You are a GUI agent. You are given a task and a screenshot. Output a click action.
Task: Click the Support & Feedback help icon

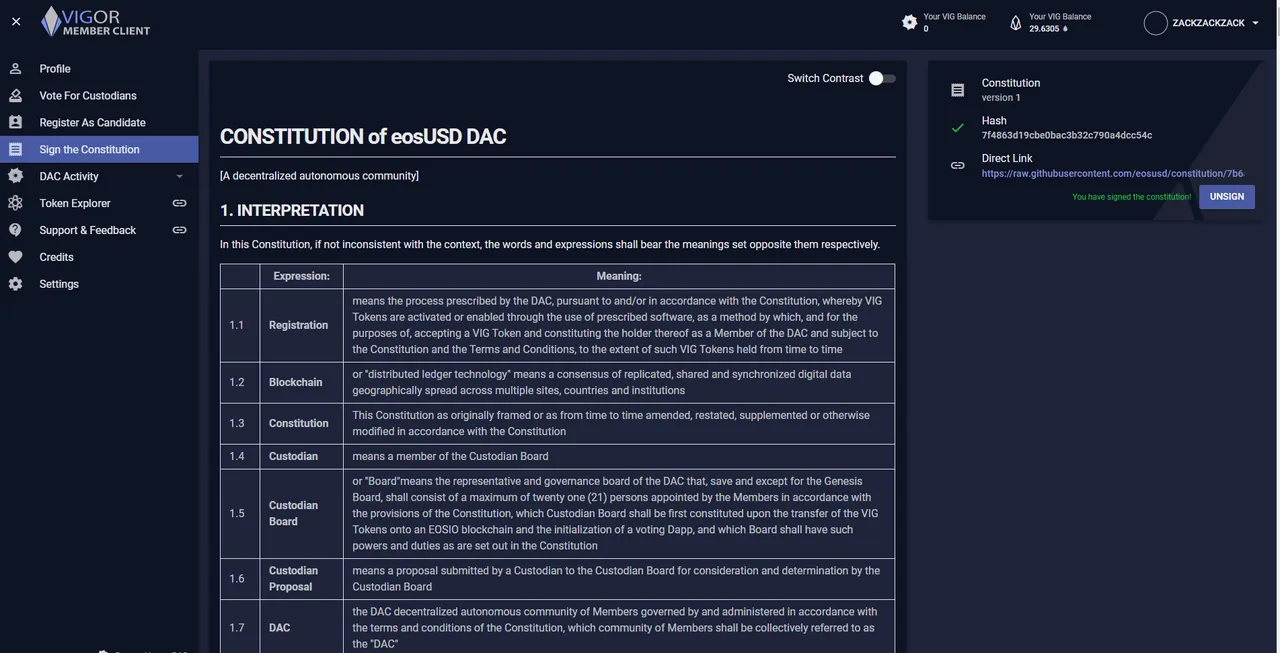click(x=15, y=230)
